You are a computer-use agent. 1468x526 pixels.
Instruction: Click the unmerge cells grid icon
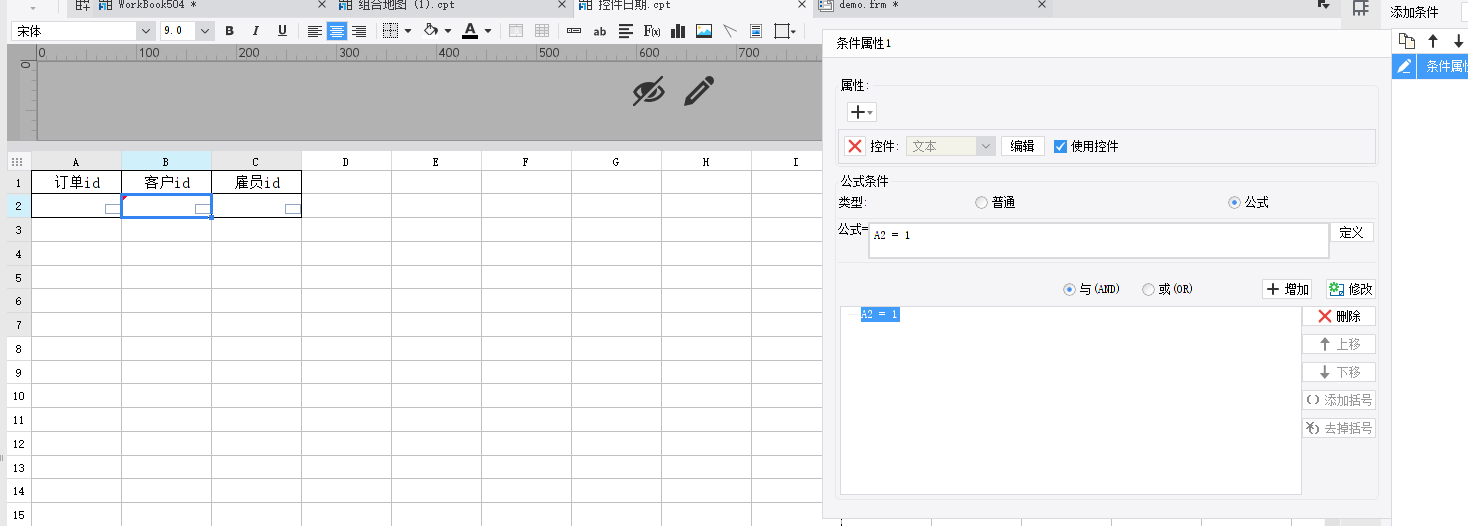542,31
